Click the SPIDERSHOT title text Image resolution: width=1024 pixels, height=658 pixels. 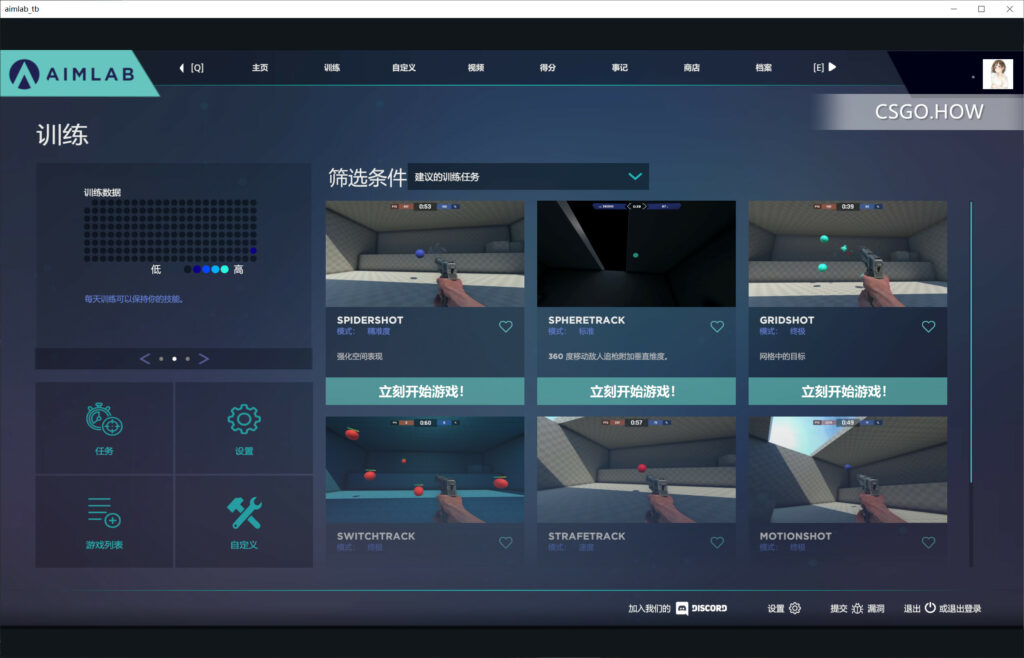tap(370, 320)
